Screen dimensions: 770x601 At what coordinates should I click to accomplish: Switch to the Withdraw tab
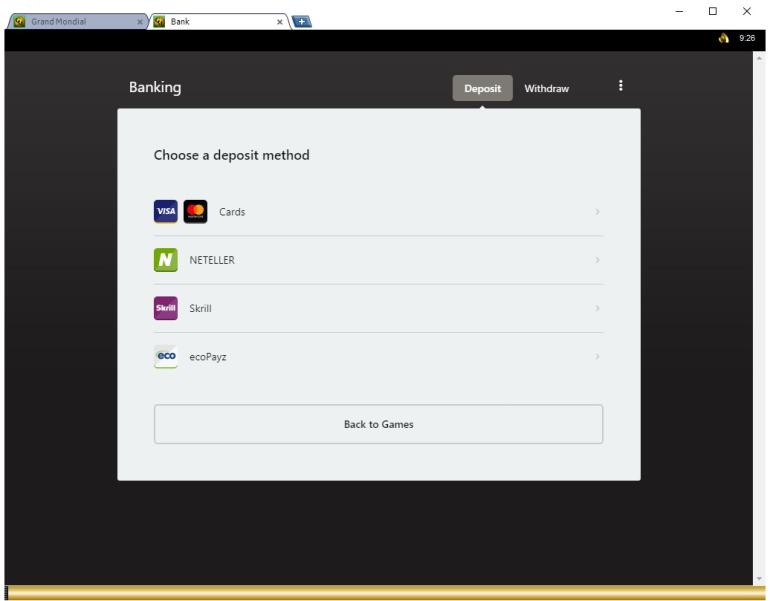(x=546, y=89)
